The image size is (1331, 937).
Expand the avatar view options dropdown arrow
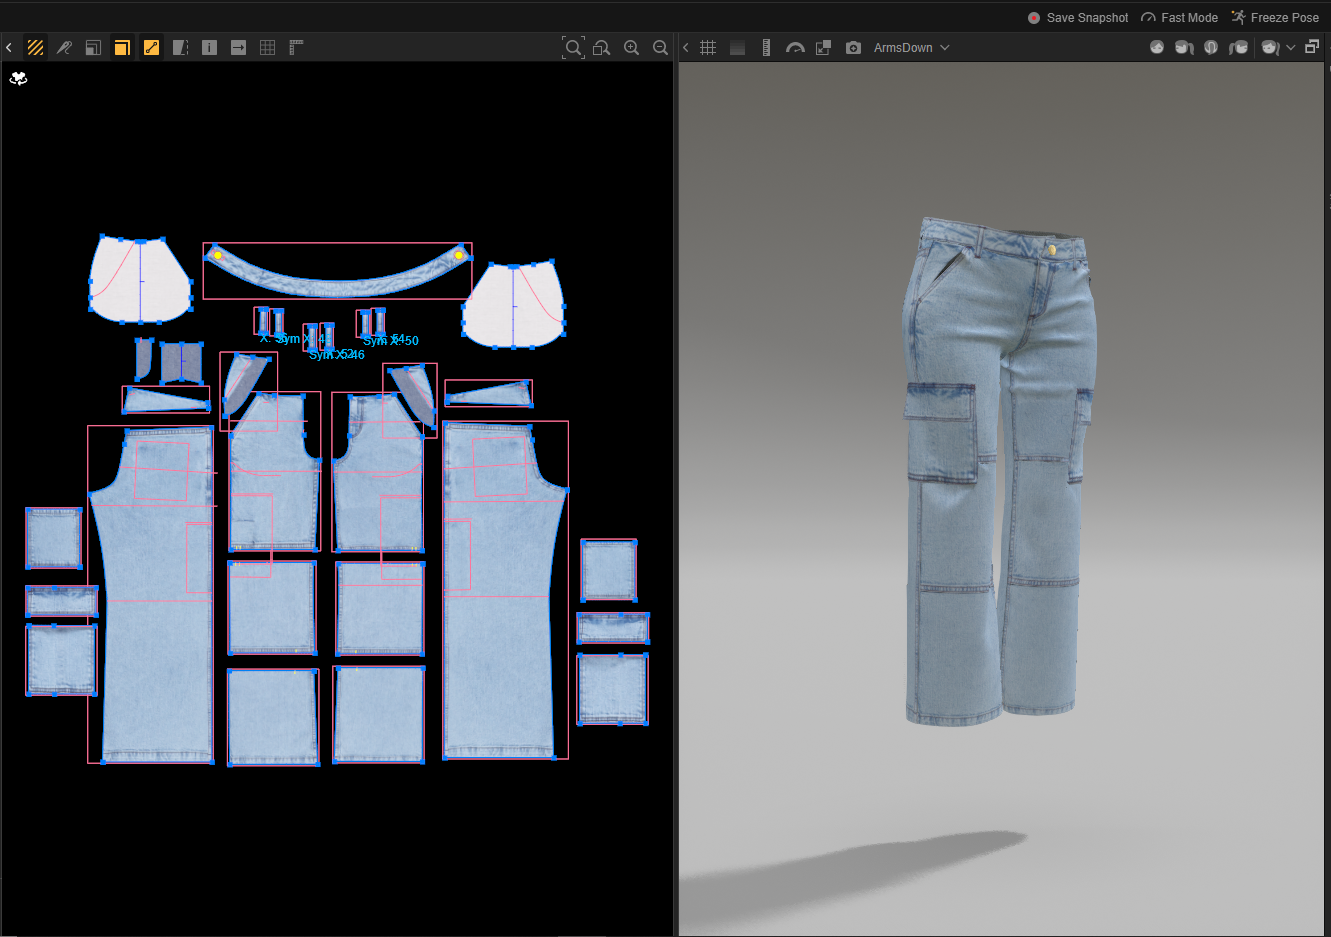(1291, 47)
